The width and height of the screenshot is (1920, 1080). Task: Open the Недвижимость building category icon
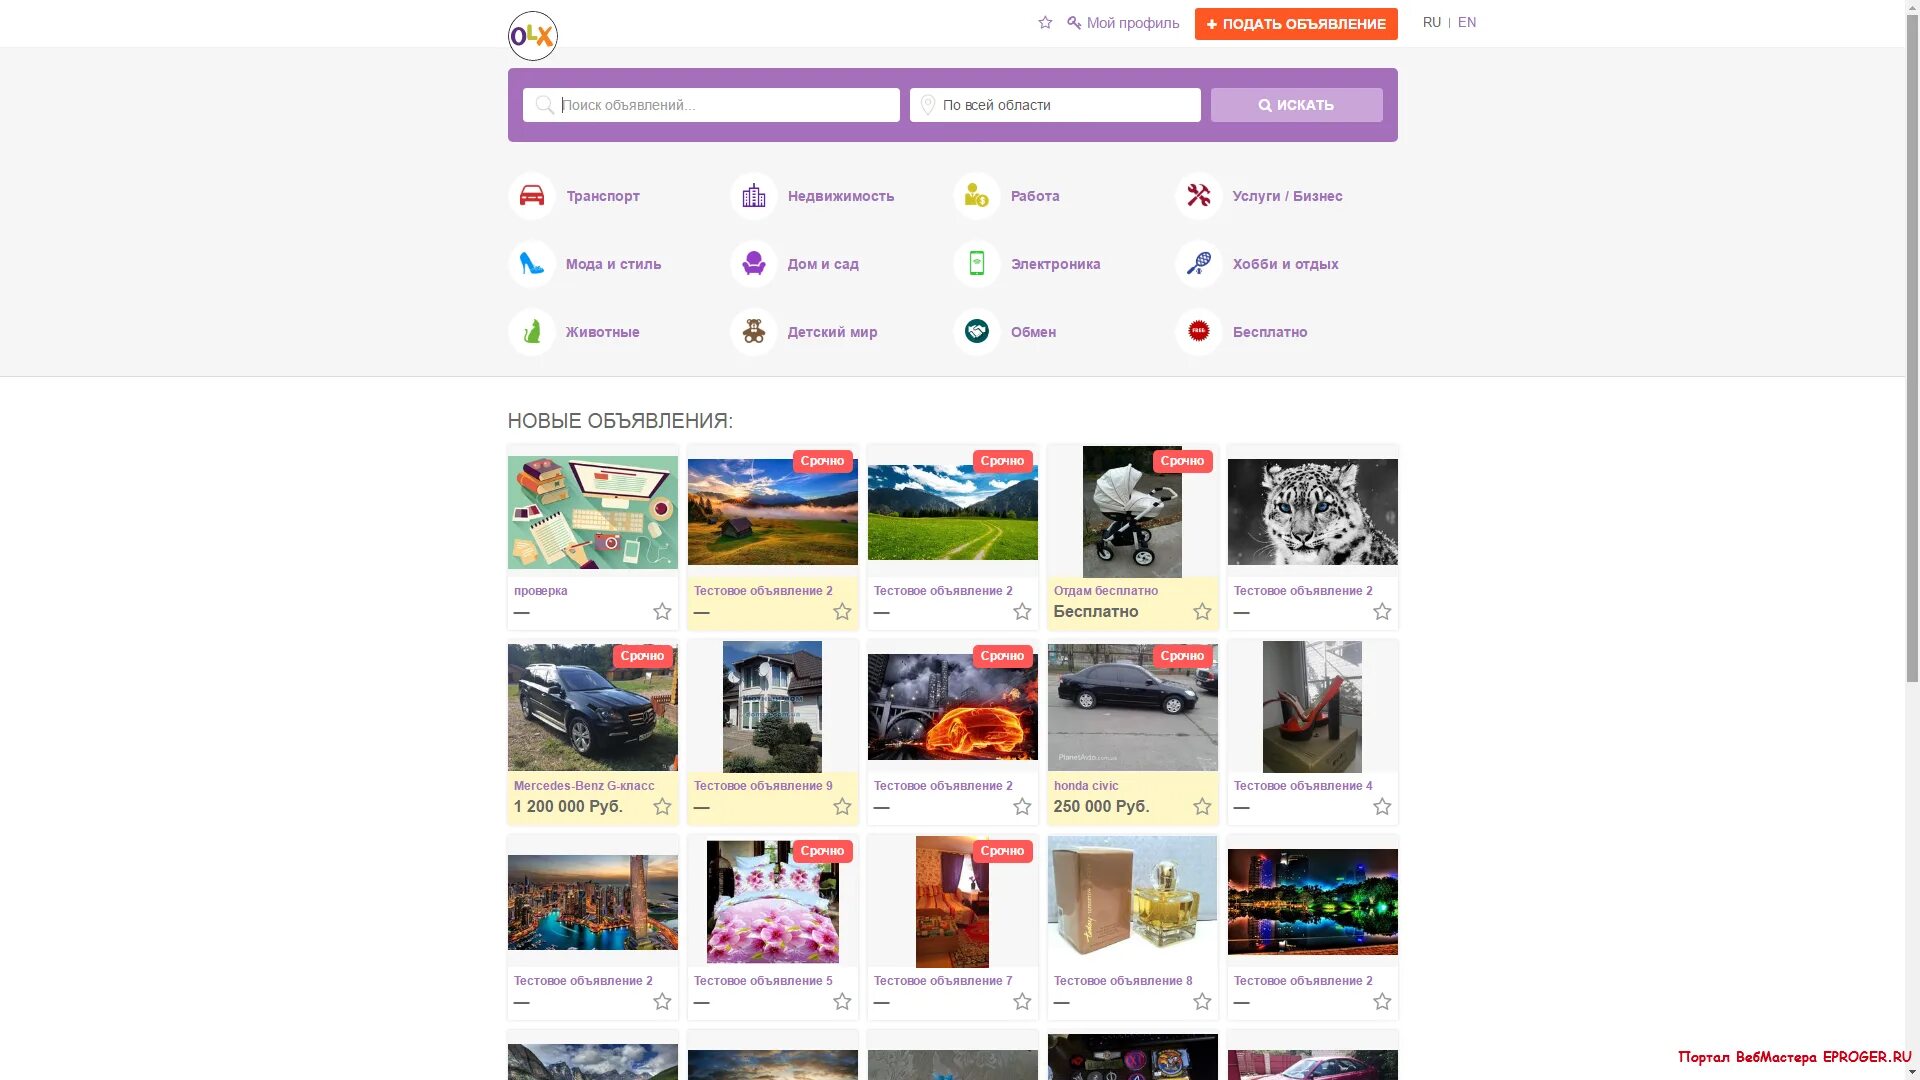click(753, 196)
